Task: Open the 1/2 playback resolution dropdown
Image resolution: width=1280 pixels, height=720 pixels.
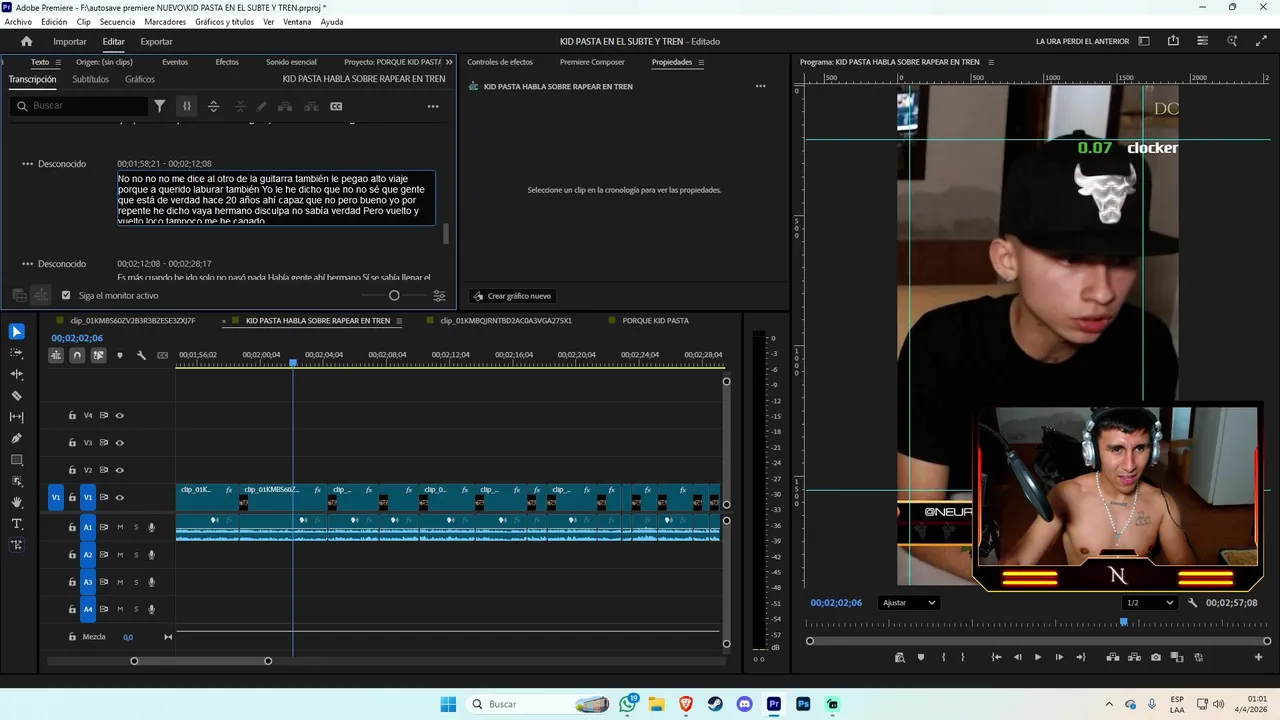Action: click(1150, 603)
